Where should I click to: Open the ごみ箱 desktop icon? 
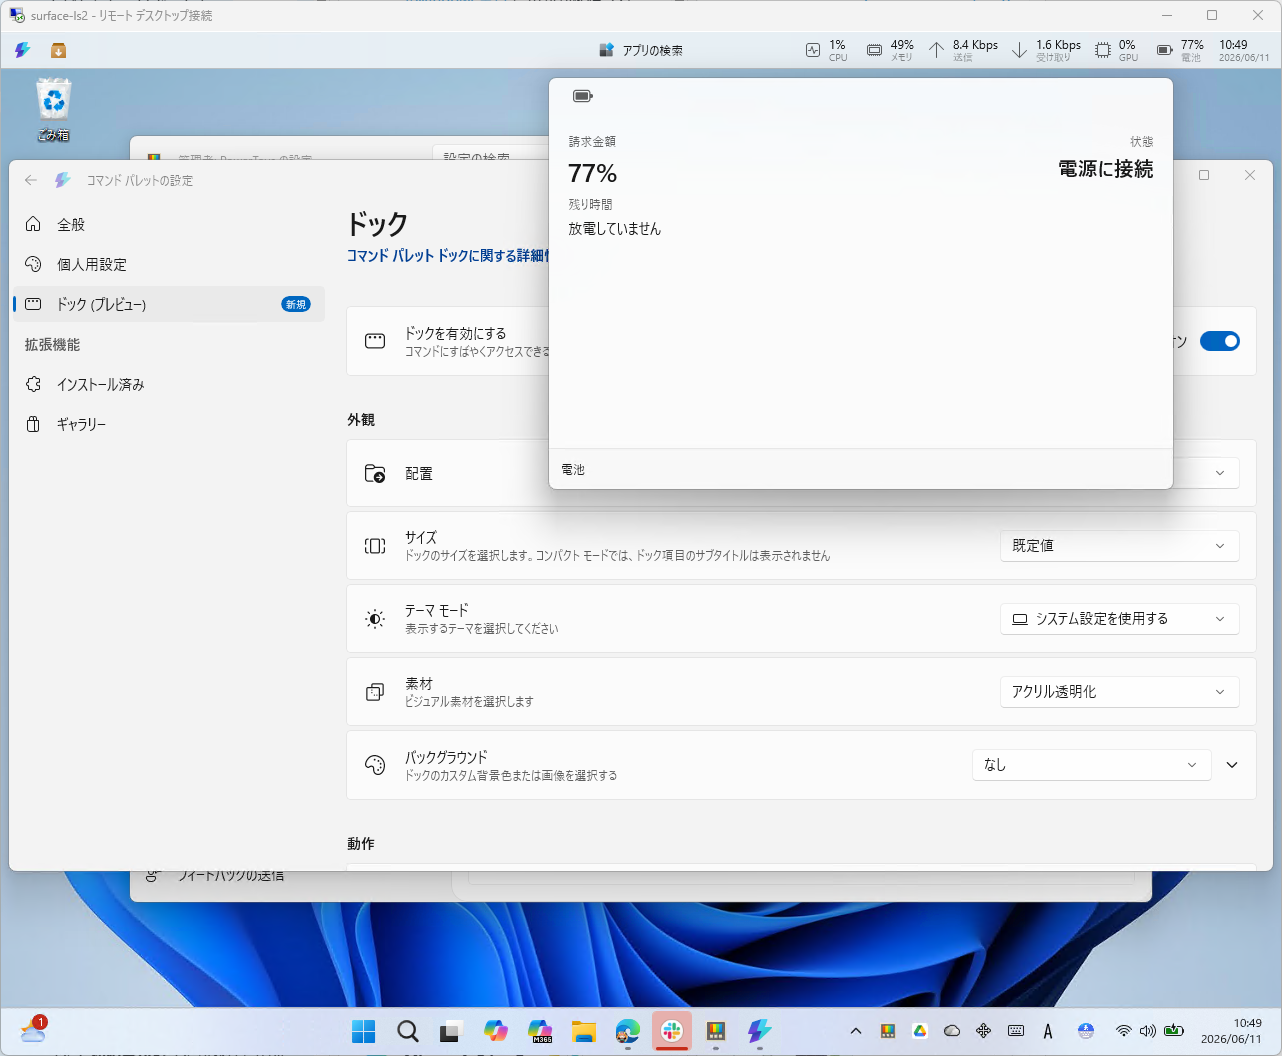pos(54,111)
